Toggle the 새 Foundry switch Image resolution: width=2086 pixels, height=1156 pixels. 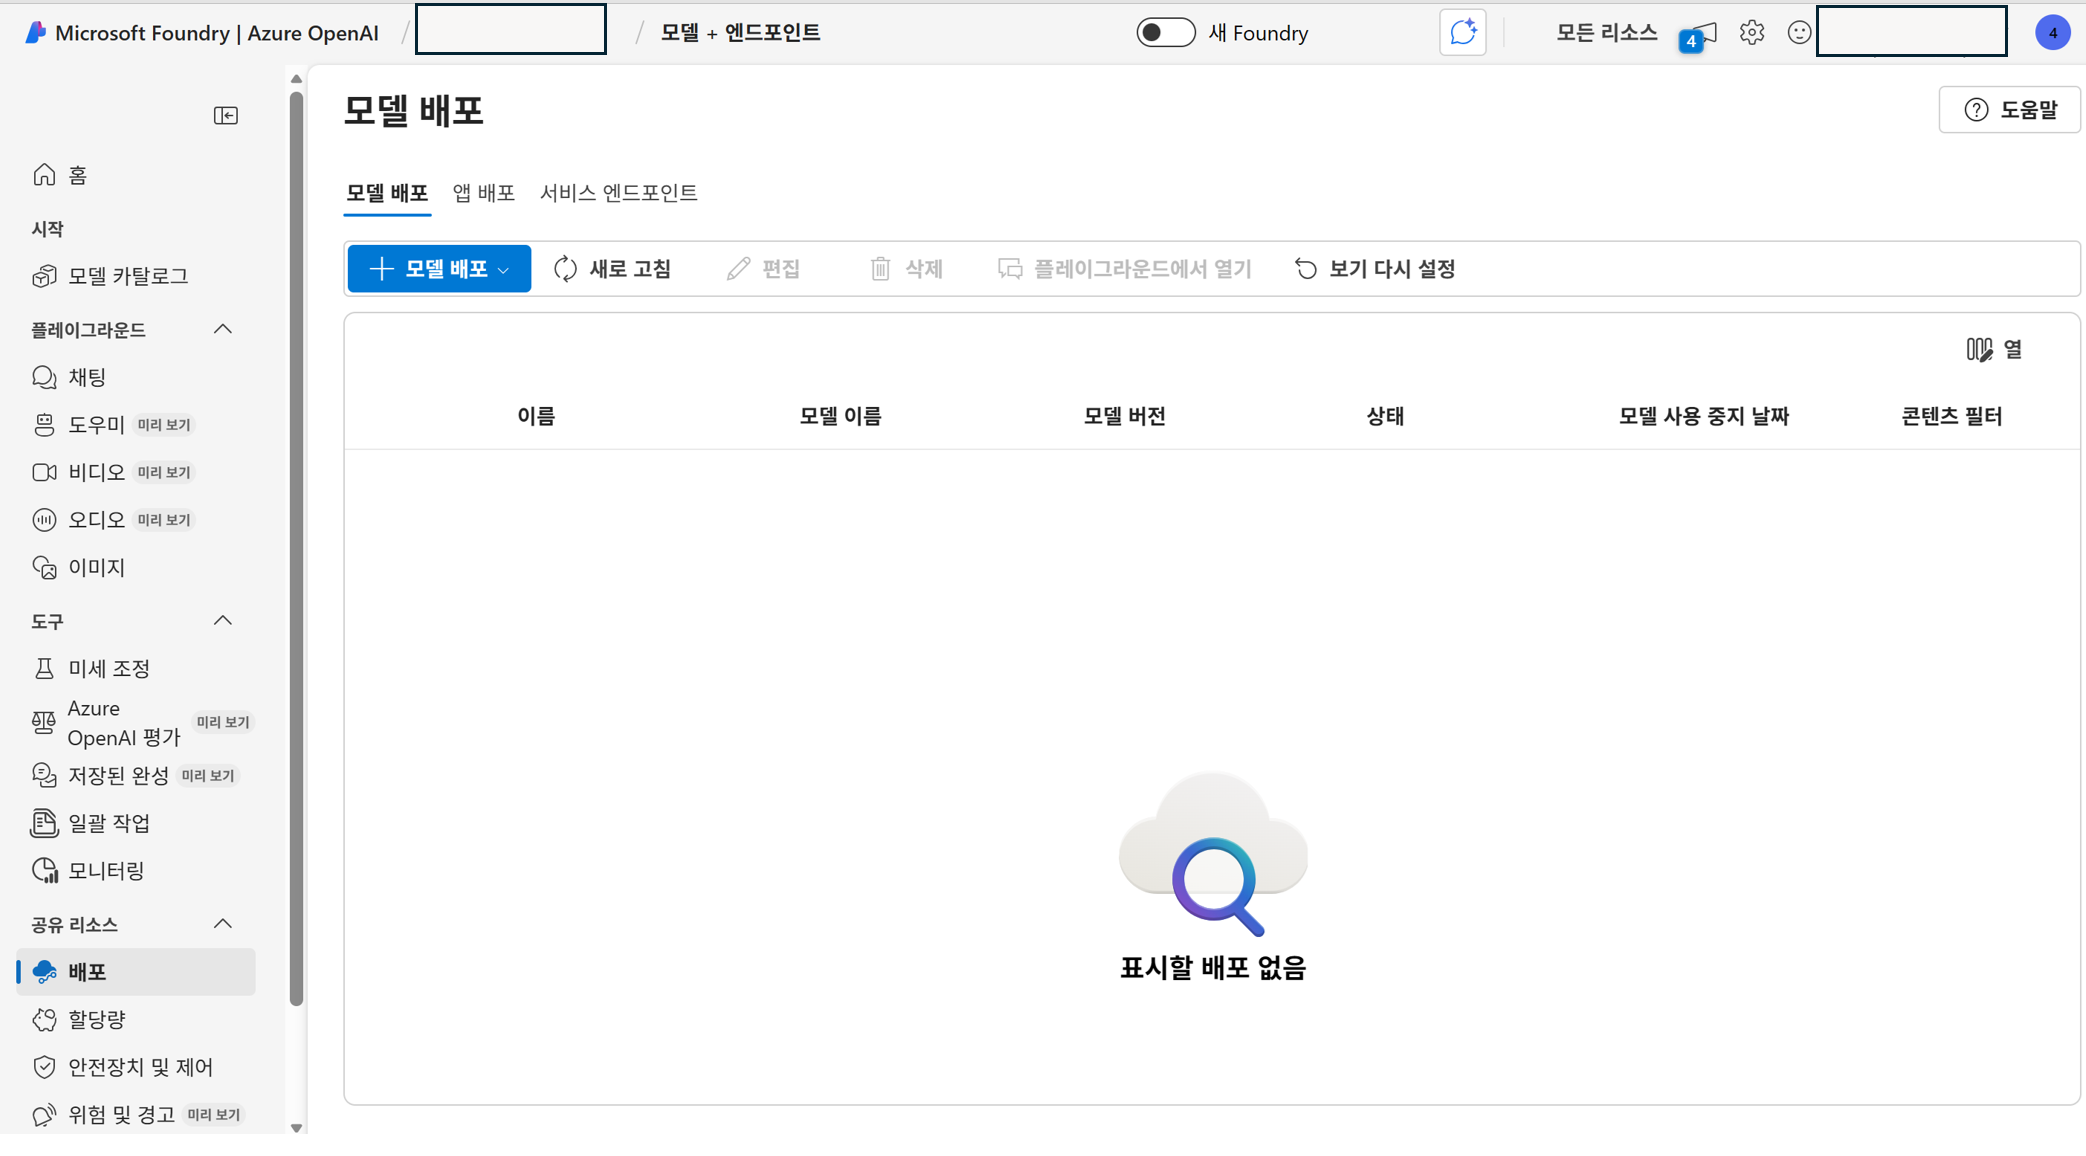1166,33
